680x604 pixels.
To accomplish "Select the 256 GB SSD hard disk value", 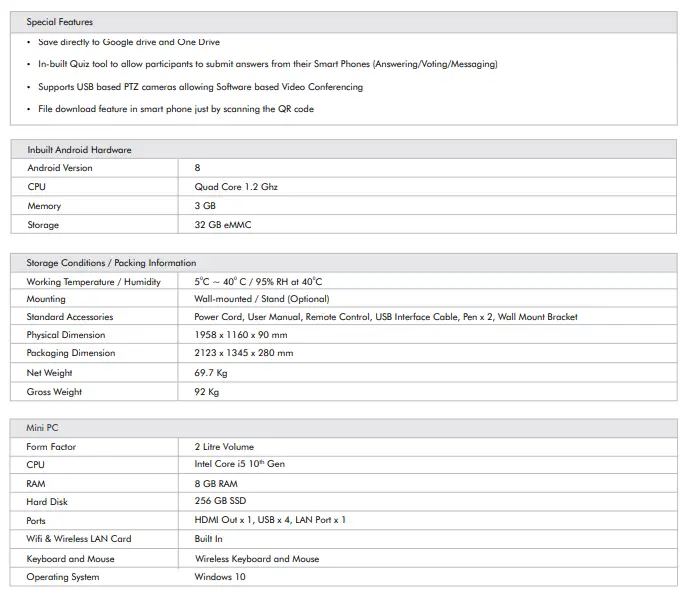I will tap(220, 501).
